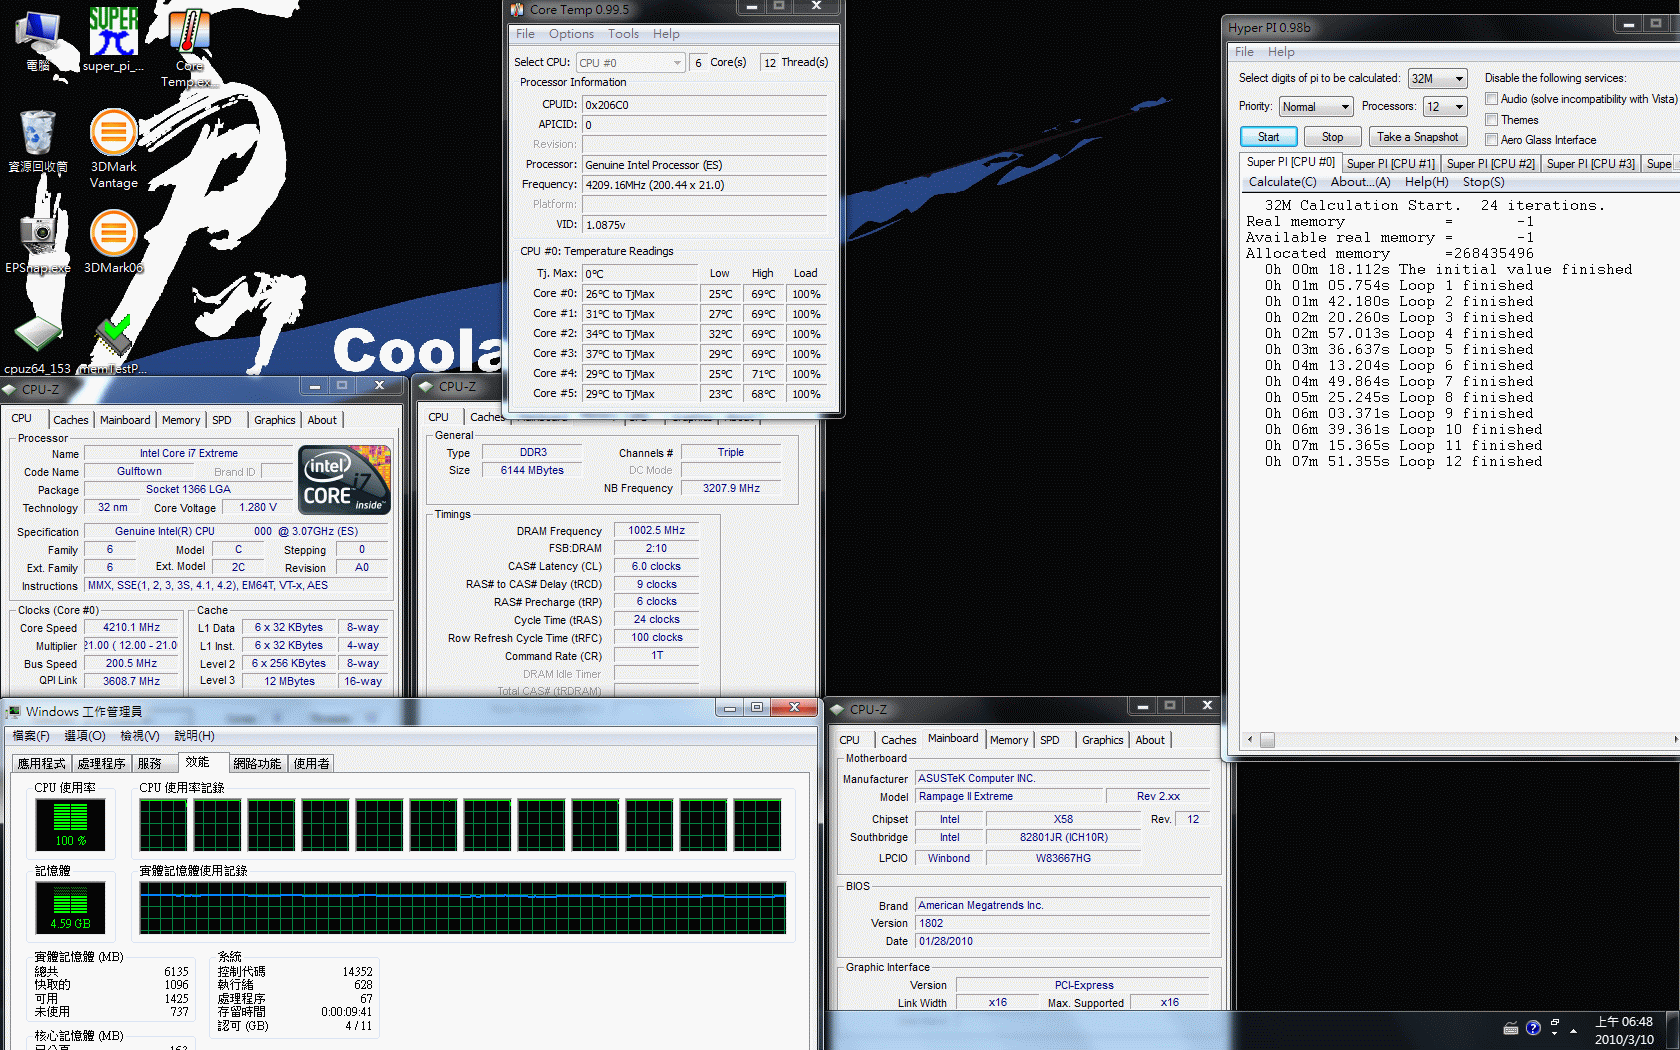The width and height of the screenshot is (1680, 1050).
Task: Toggle Aero Glass Interface checkbox
Action: coord(1491,139)
